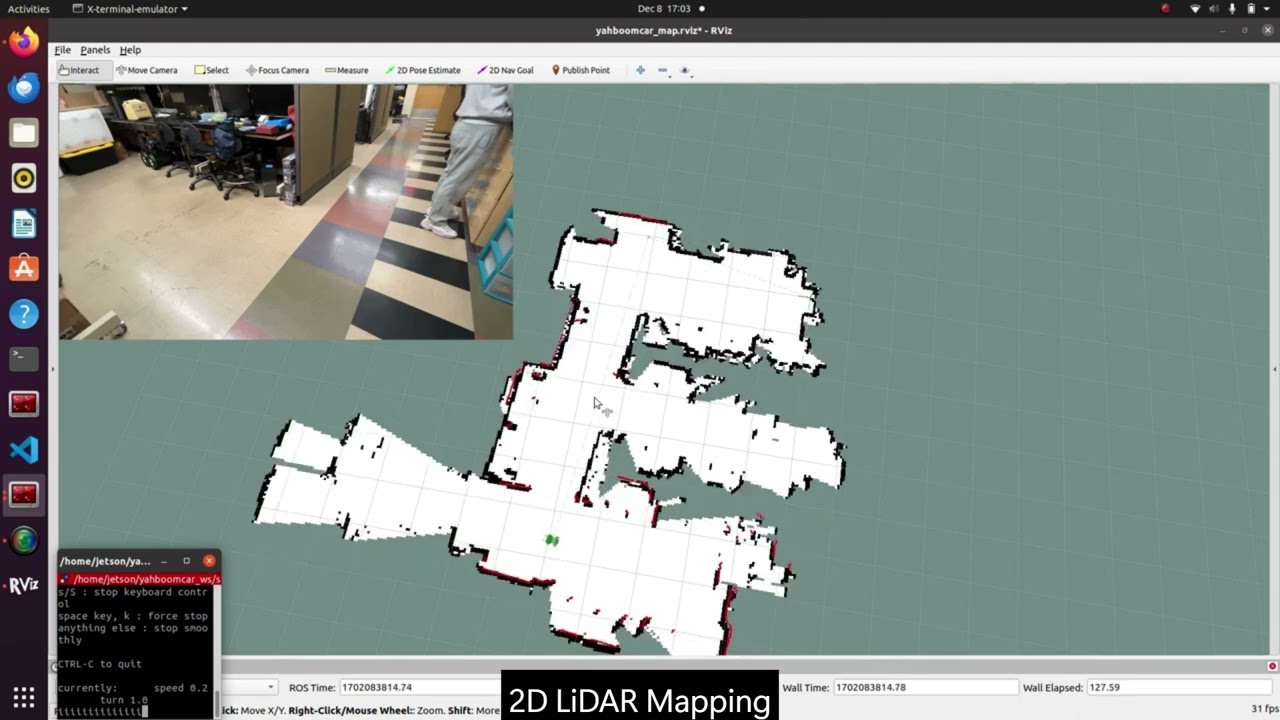Image resolution: width=1280 pixels, height=720 pixels.
Task: Open Activities overview
Action: coord(28,9)
